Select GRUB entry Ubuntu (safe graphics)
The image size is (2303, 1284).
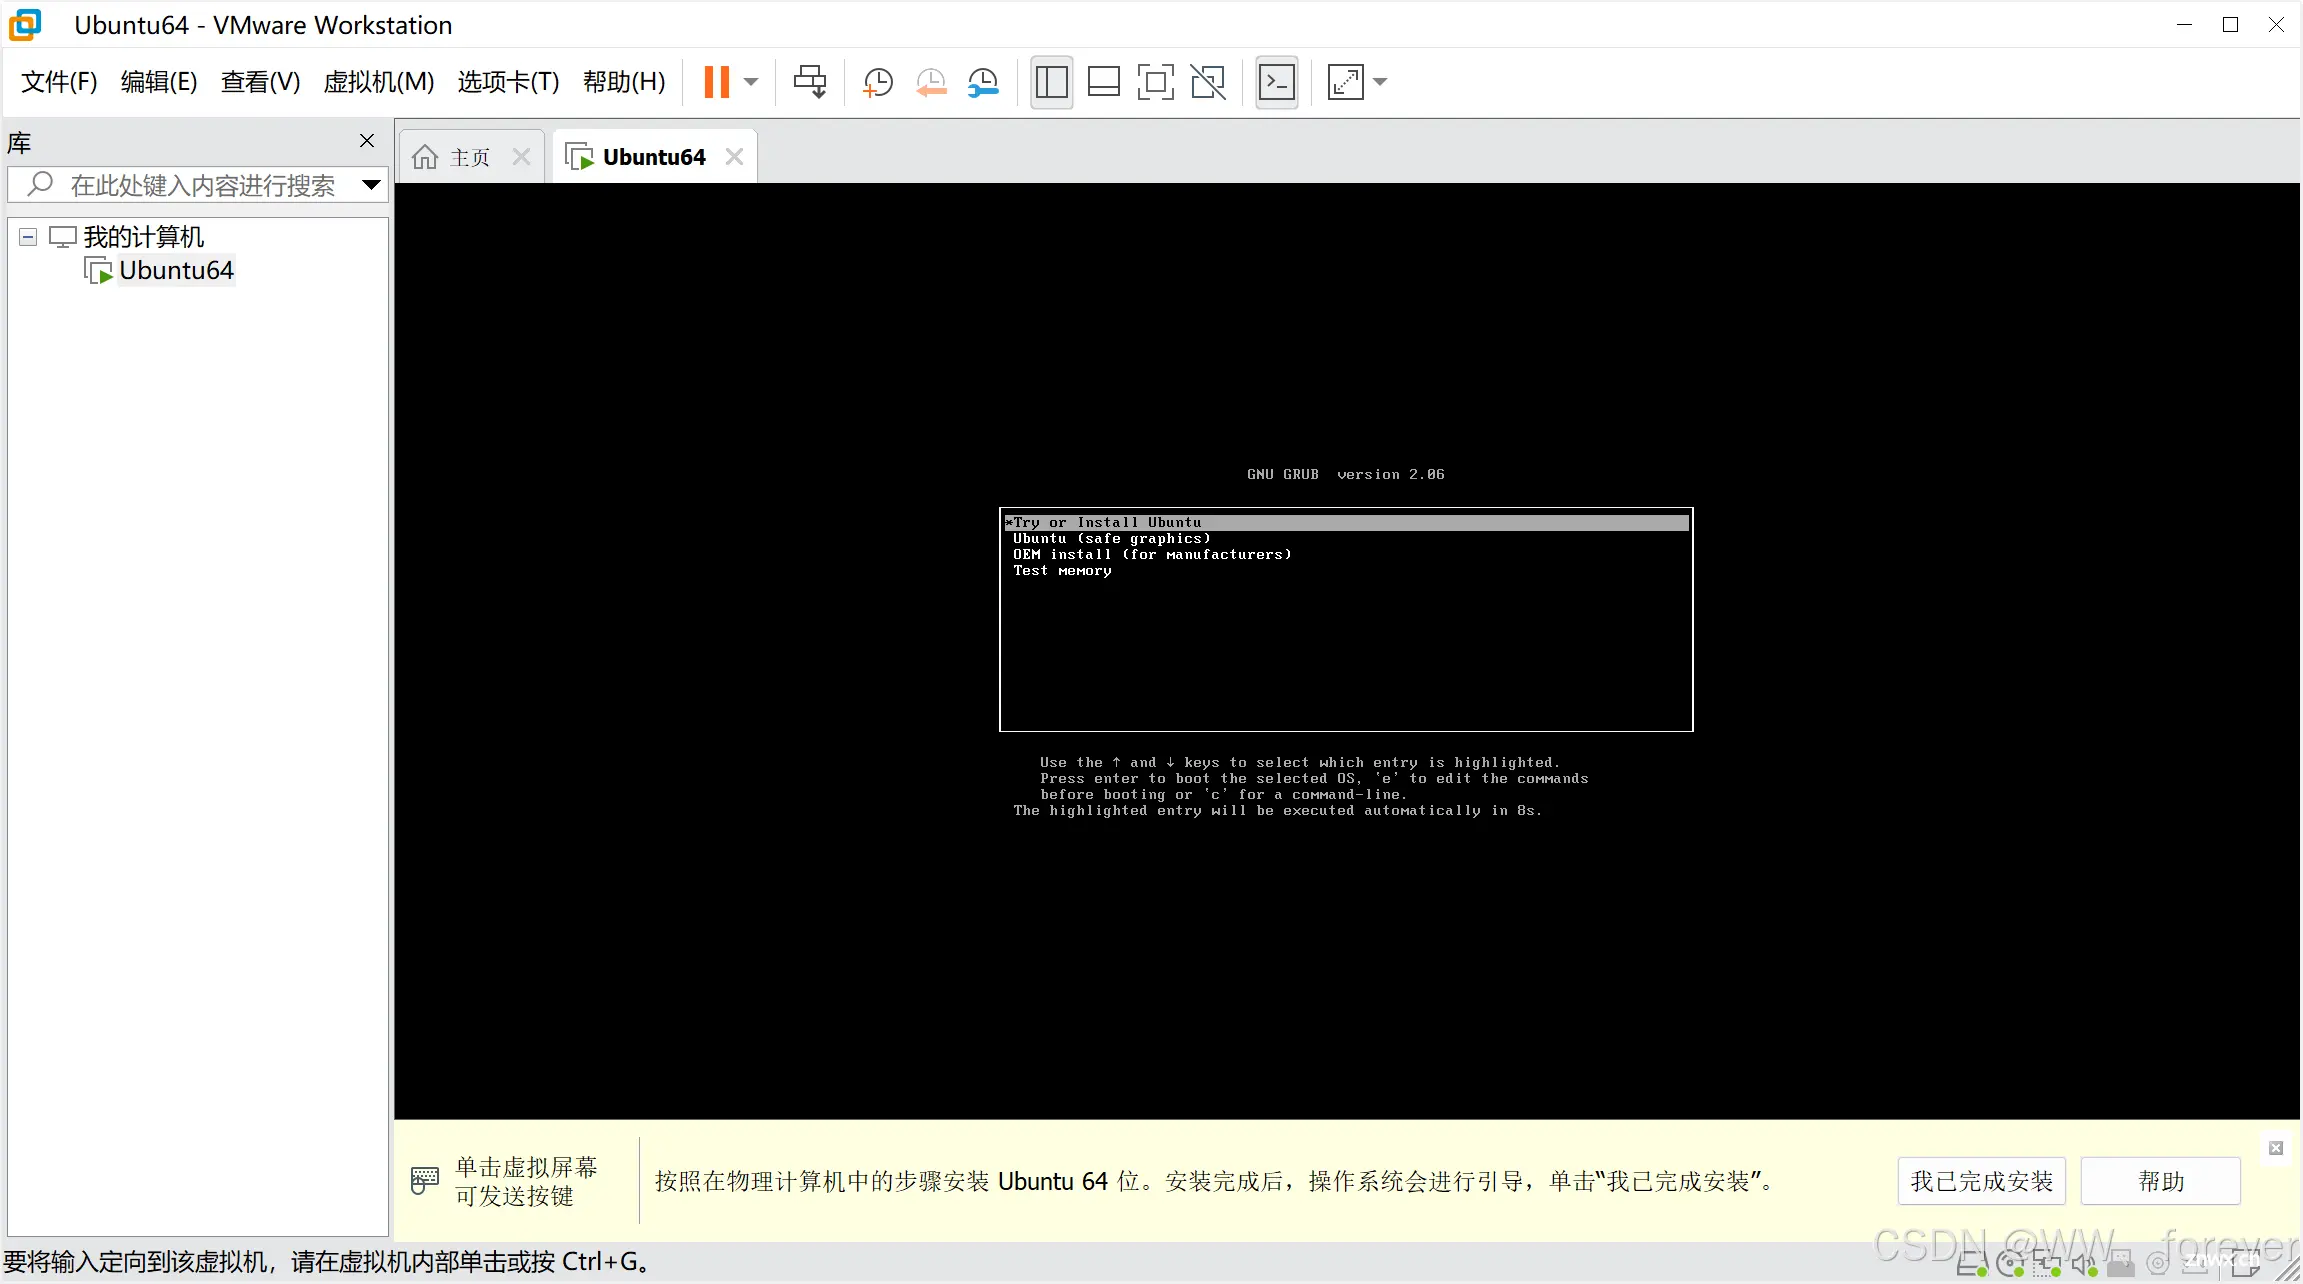pyautogui.click(x=1111, y=539)
